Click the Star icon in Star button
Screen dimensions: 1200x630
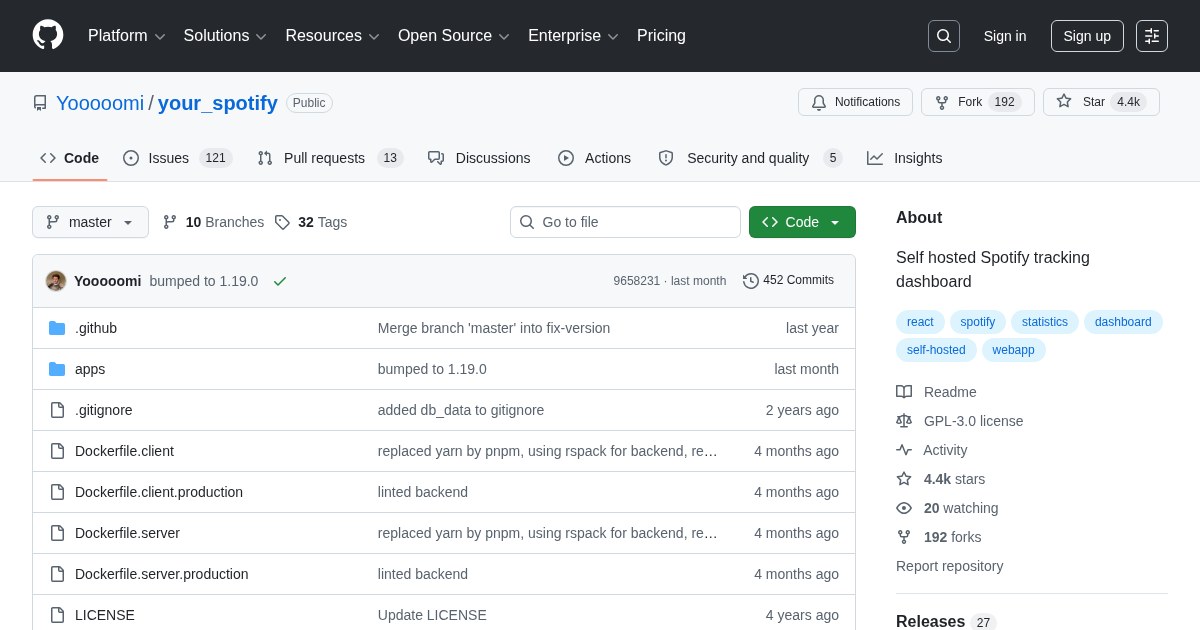click(1064, 101)
